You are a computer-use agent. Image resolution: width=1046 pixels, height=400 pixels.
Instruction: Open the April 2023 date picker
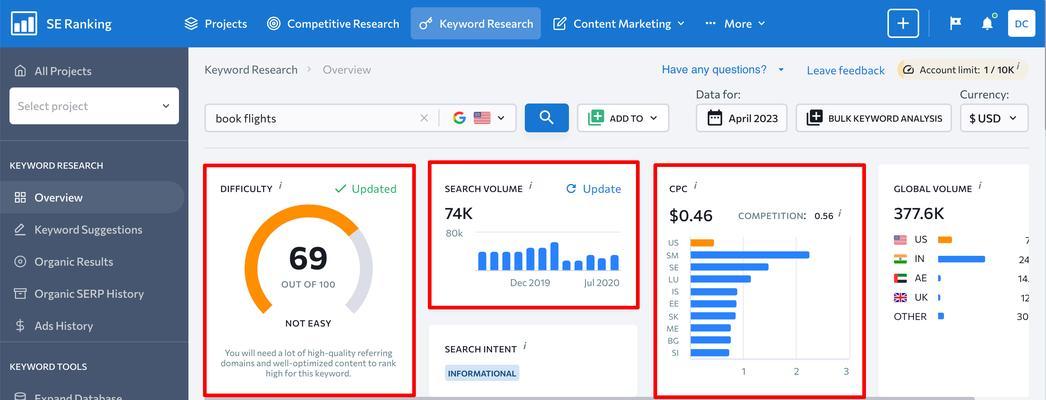point(741,118)
